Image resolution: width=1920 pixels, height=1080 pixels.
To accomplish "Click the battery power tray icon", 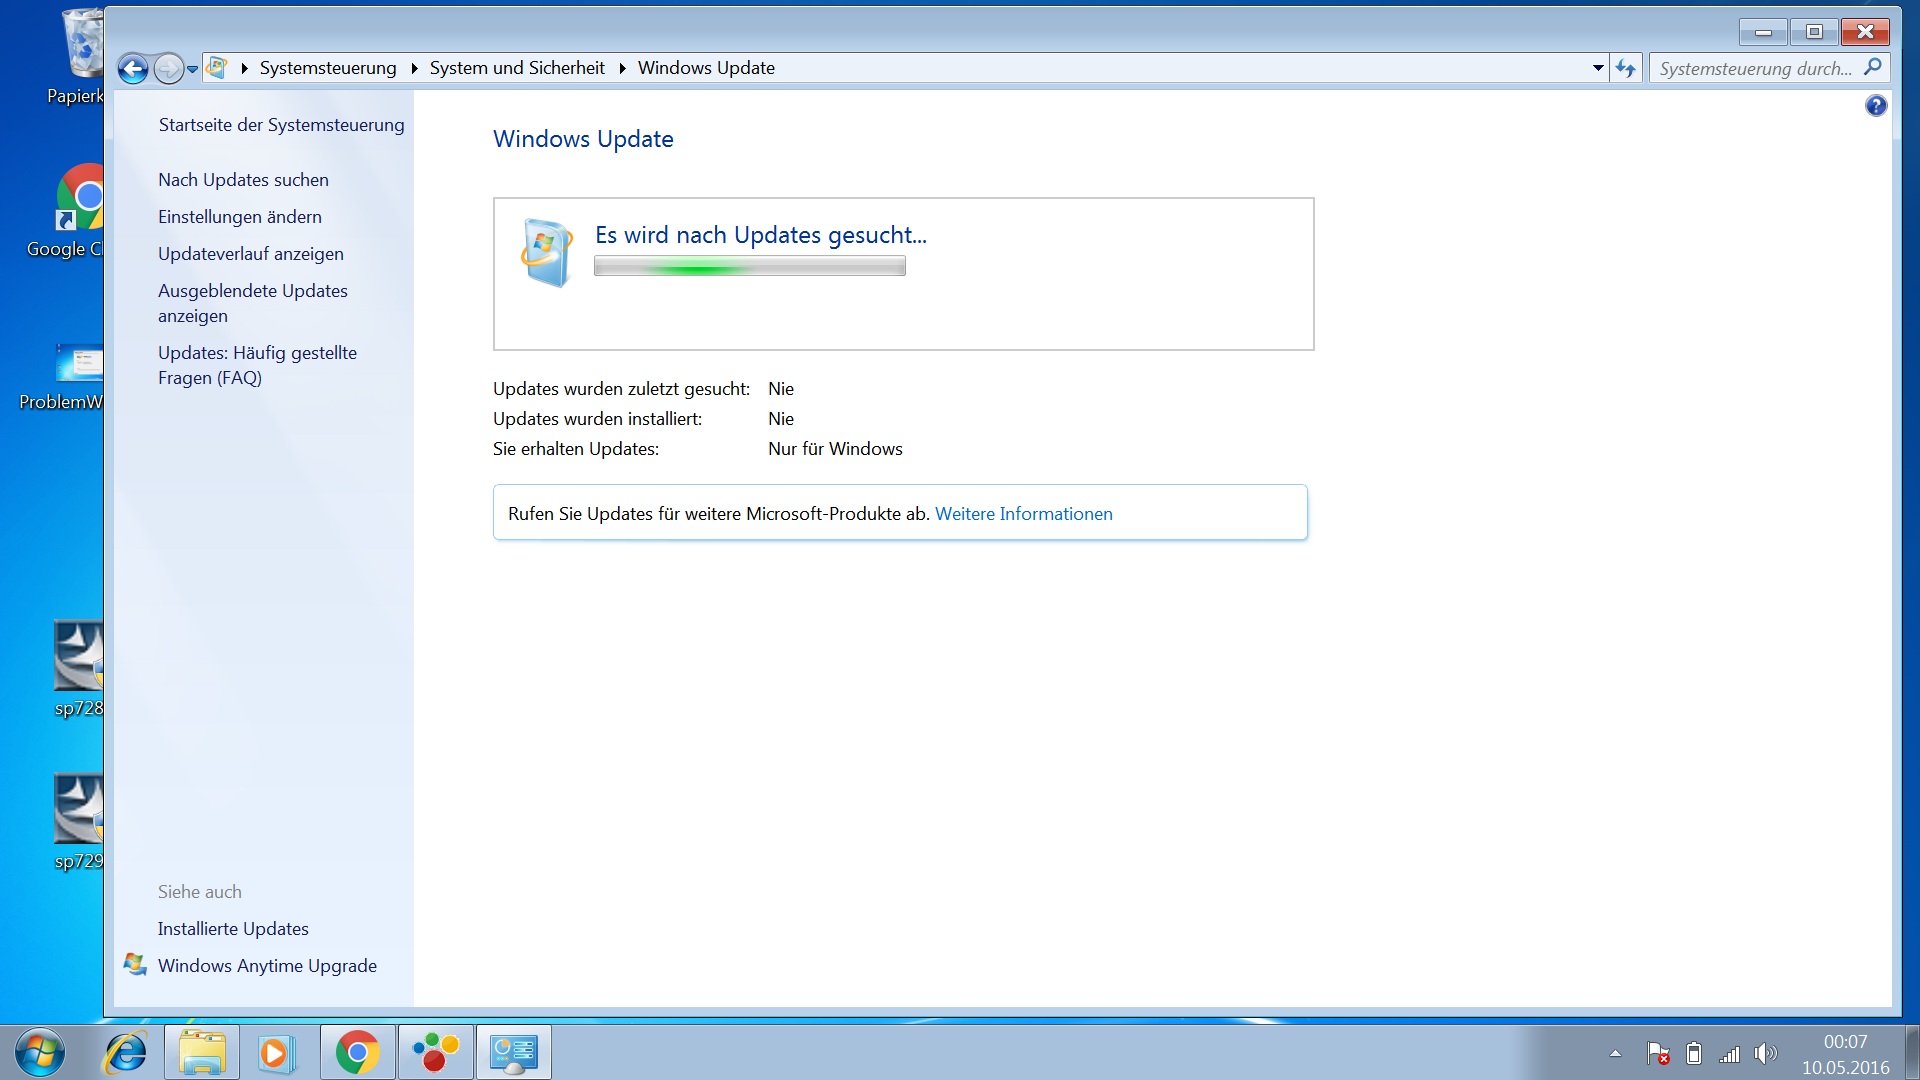I will [x=1694, y=1053].
